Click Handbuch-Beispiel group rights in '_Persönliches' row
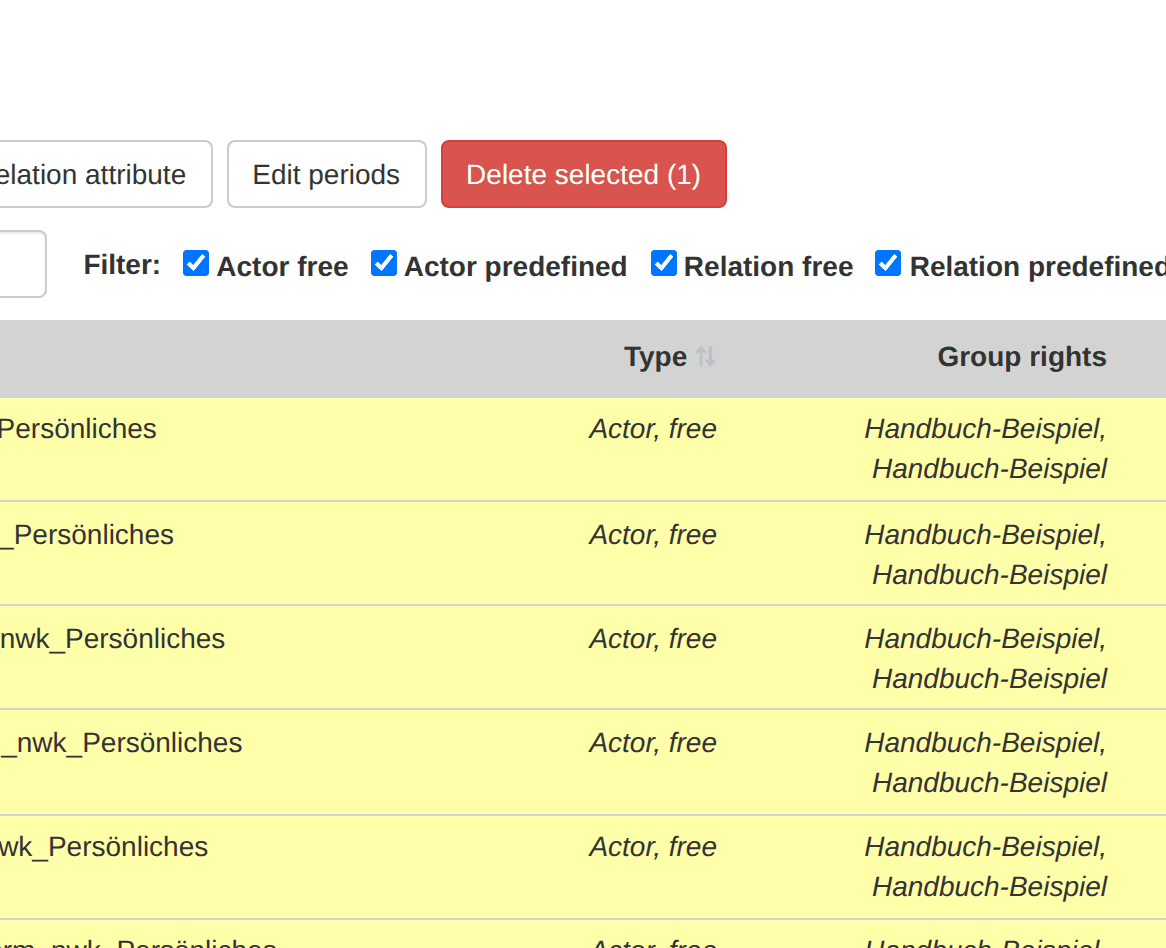This screenshot has height=948, width=1166. 985,555
